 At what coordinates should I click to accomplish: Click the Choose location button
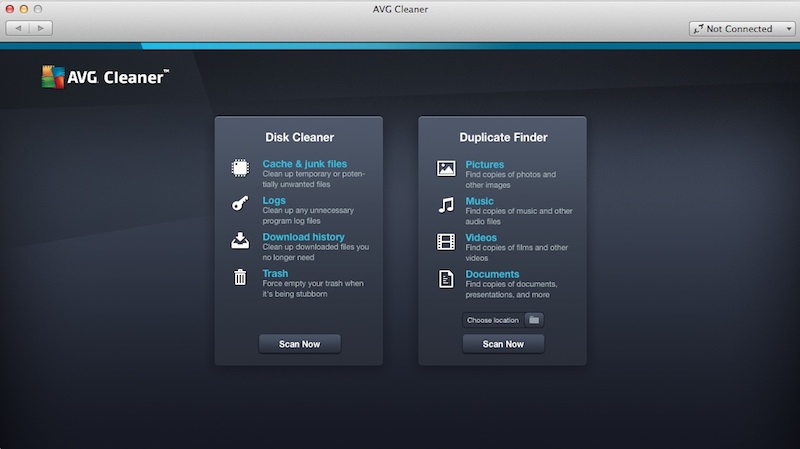(493, 320)
